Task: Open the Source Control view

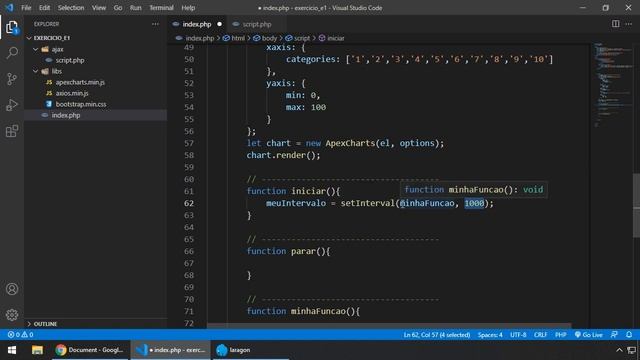Action: [12, 79]
